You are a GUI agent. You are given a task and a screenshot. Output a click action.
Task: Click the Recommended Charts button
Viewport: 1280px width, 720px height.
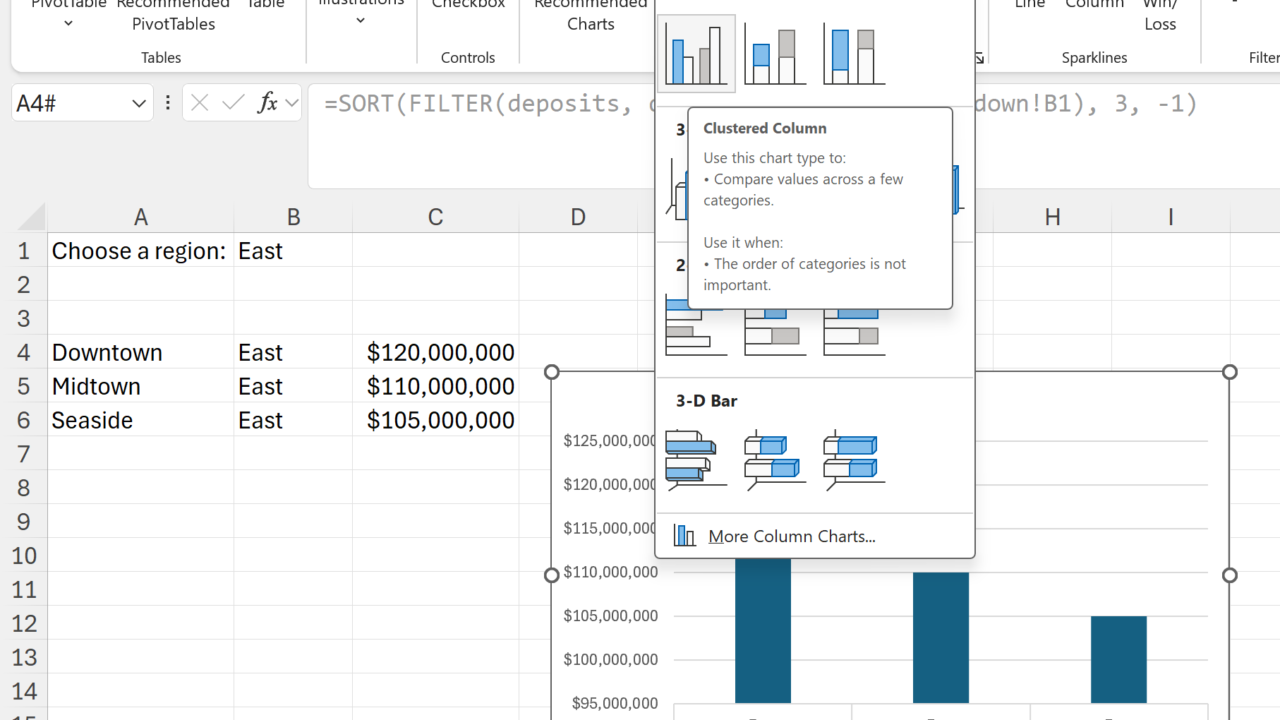coord(590,15)
